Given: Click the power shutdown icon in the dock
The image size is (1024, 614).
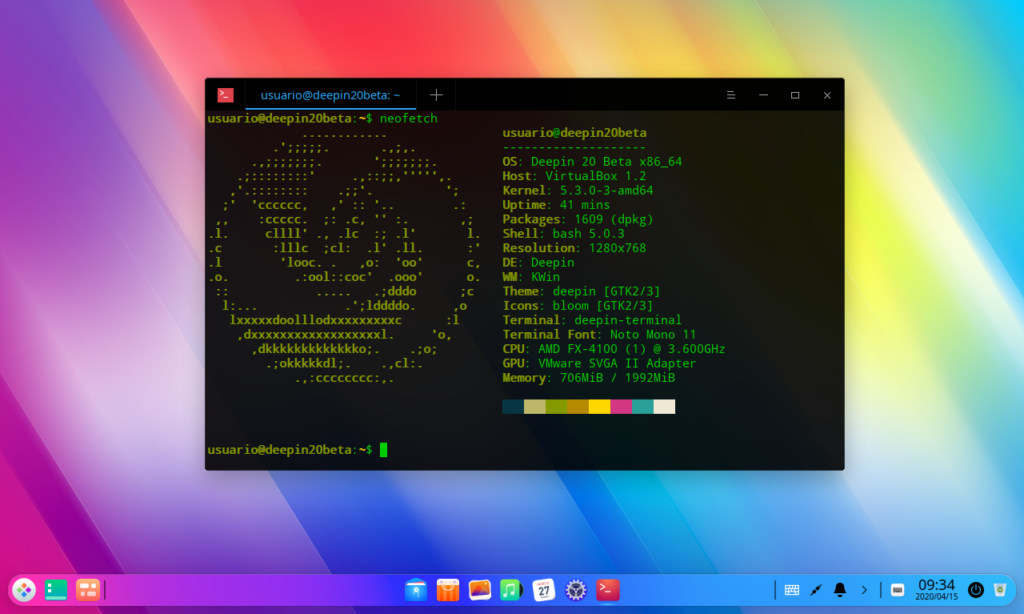Looking at the screenshot, I should pyautogui.click(x=976, y=590).
